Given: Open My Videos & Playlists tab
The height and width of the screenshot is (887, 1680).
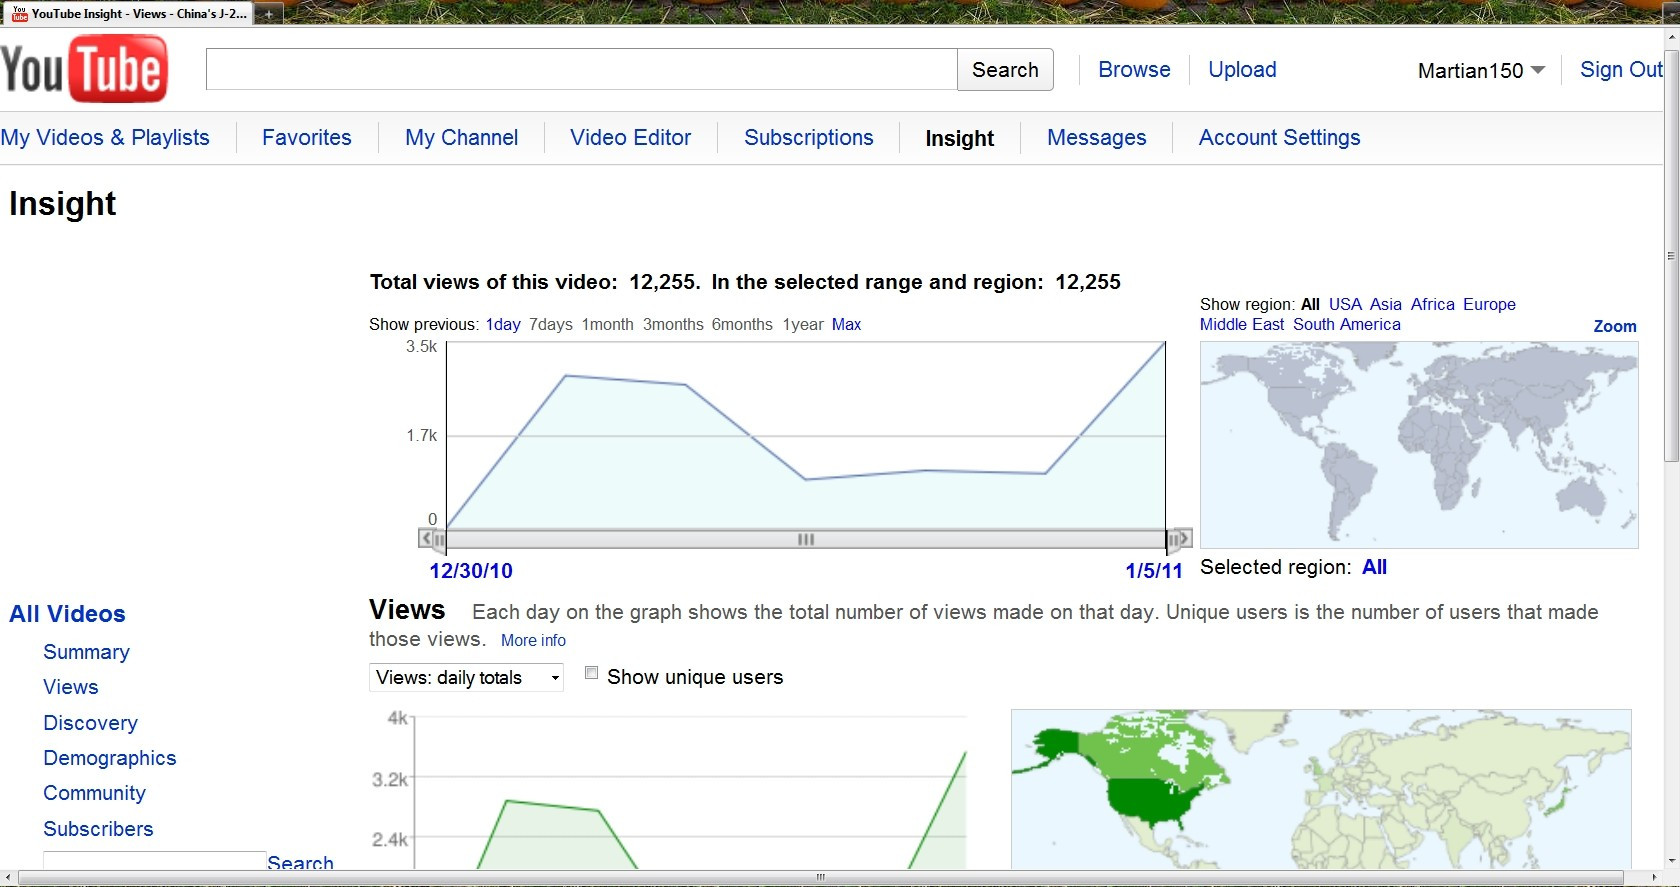Looking at the screenshot, I should pos(105,138).
